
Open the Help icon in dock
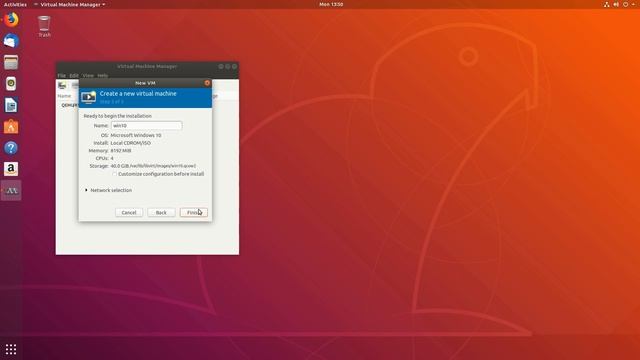pos(11,148)
